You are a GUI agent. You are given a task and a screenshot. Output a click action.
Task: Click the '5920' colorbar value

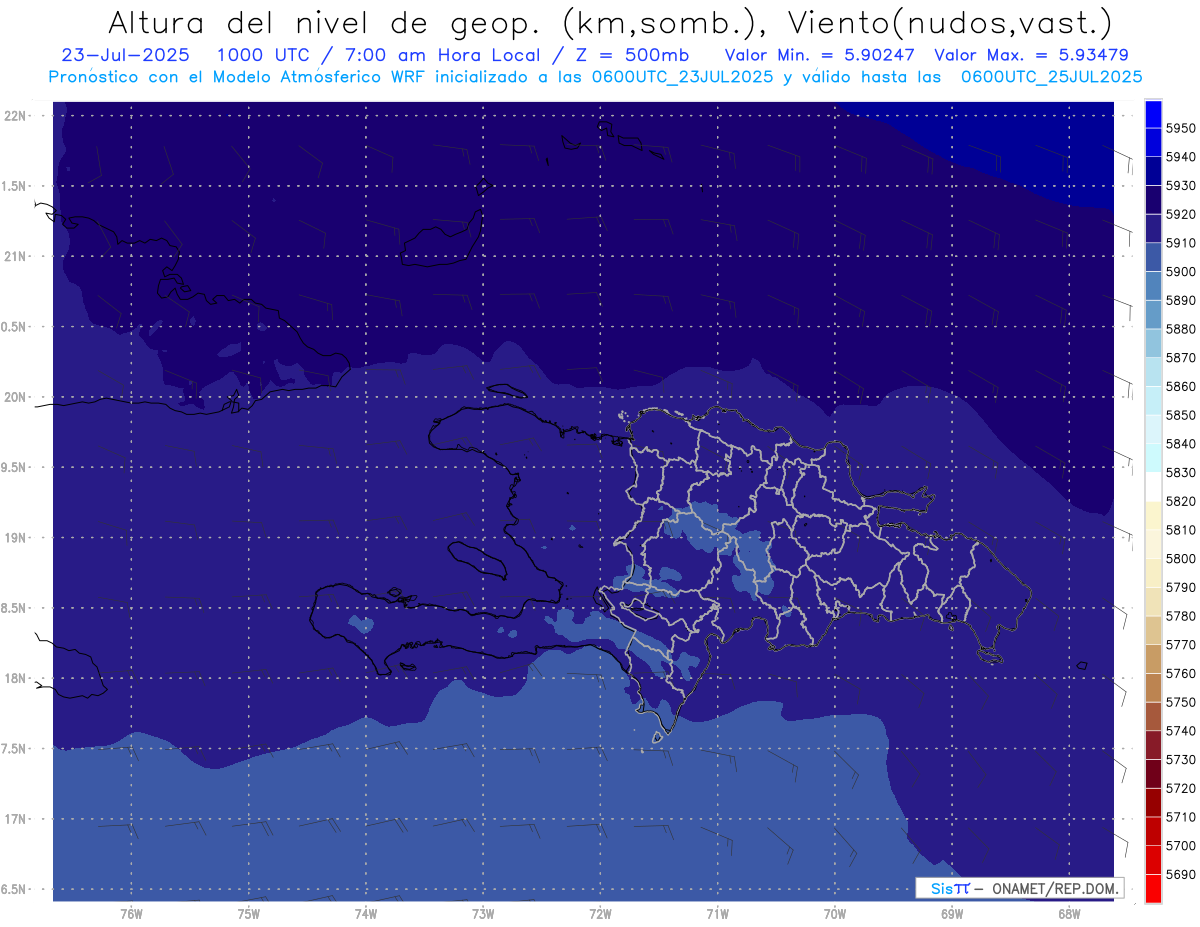click(x=1181, y=214)
